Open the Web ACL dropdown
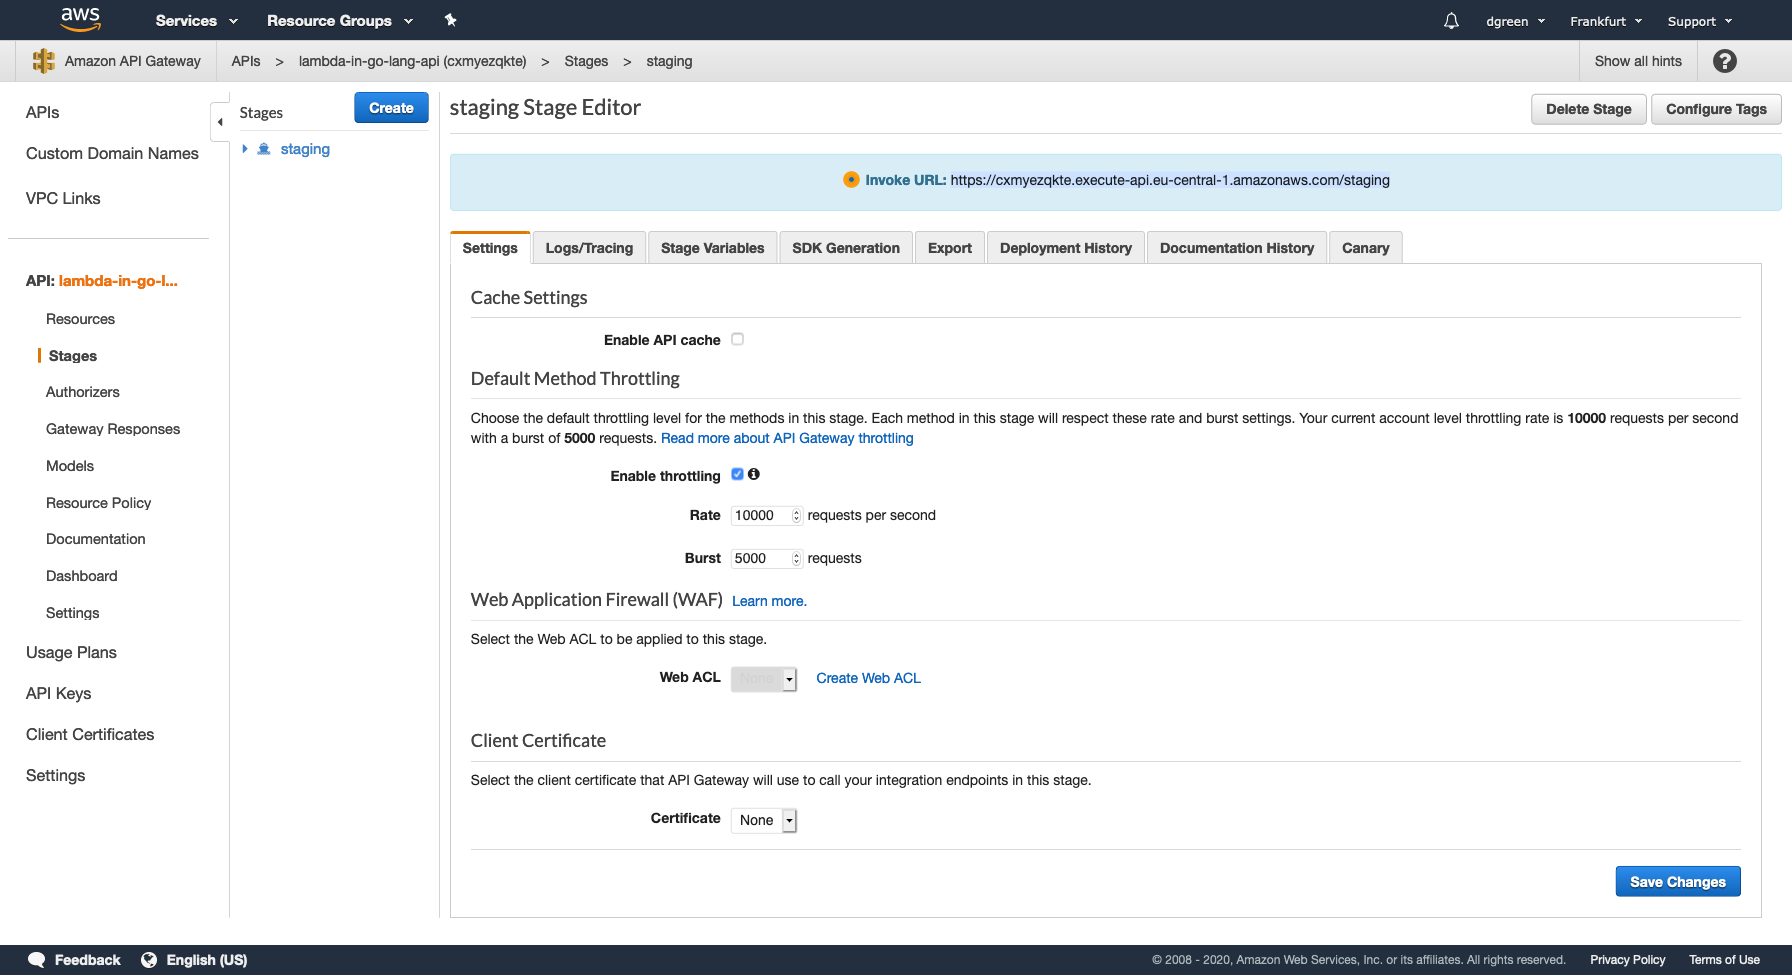 (764, 679)
